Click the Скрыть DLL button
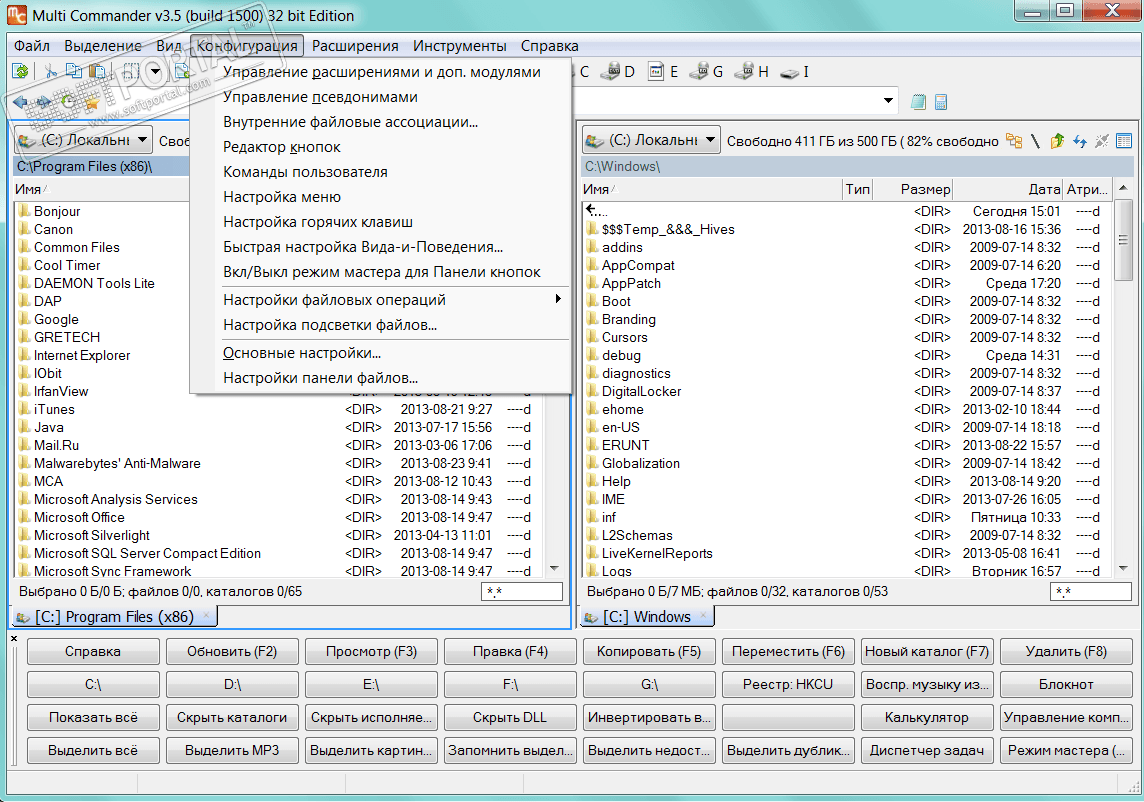1144x802 pixels. pyautogui.click(x=510, y=717)
